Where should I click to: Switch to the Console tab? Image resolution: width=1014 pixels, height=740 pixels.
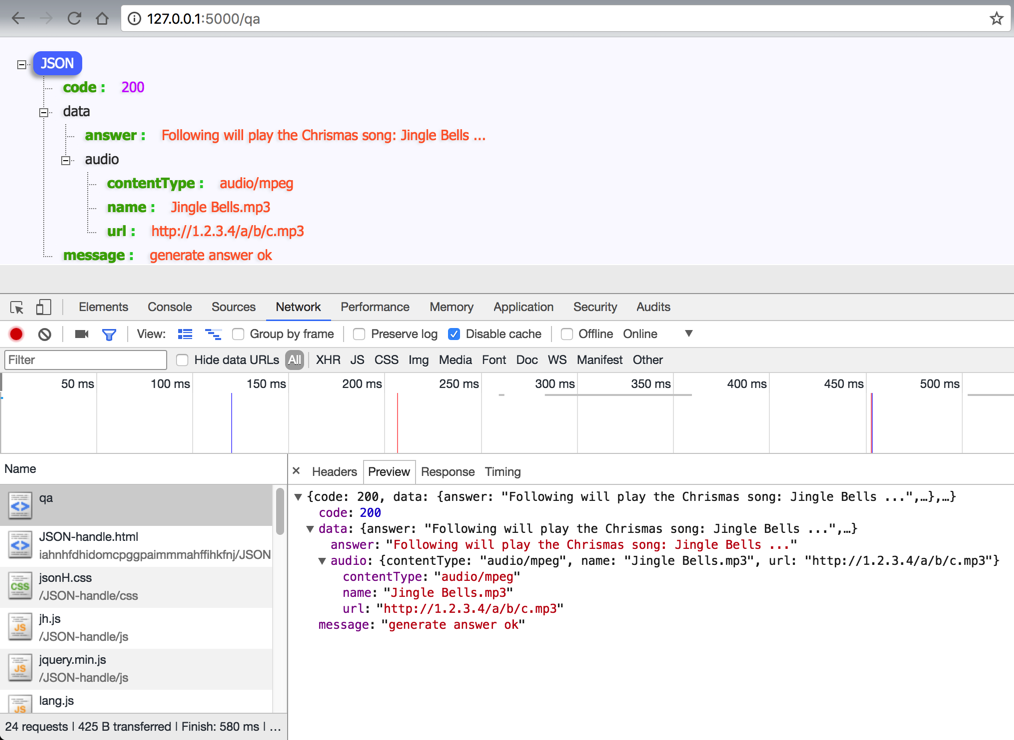tap(169, 307)
